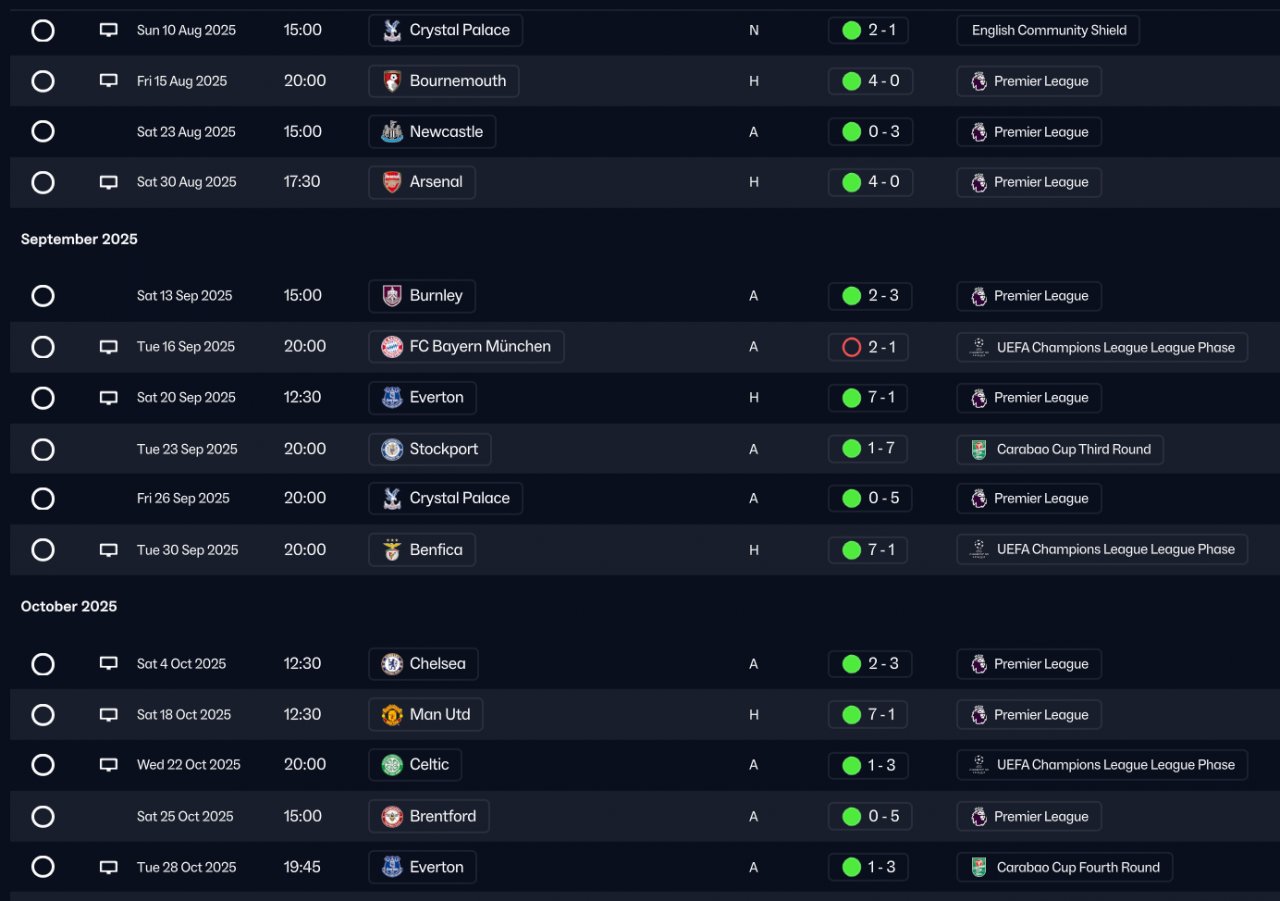The width and height of the screenshot is (1280, 901).
Task: Click the red loss indicator on the Bayern result
Action: pyautogui.click(x=852, y=347)
